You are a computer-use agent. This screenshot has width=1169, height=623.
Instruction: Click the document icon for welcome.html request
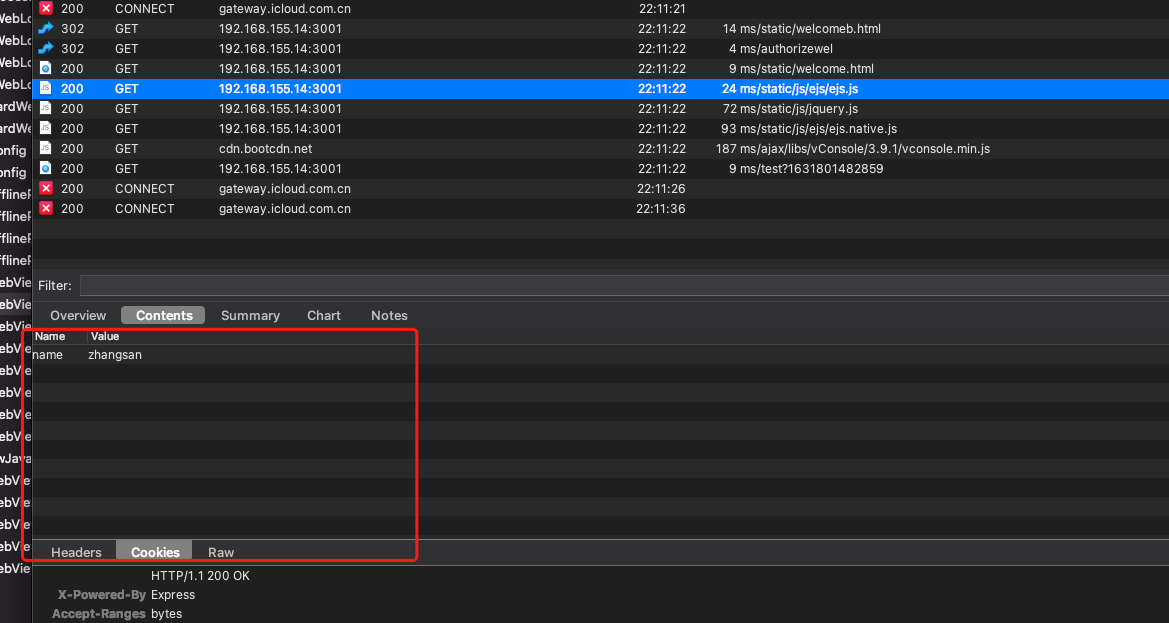[45, 68]
